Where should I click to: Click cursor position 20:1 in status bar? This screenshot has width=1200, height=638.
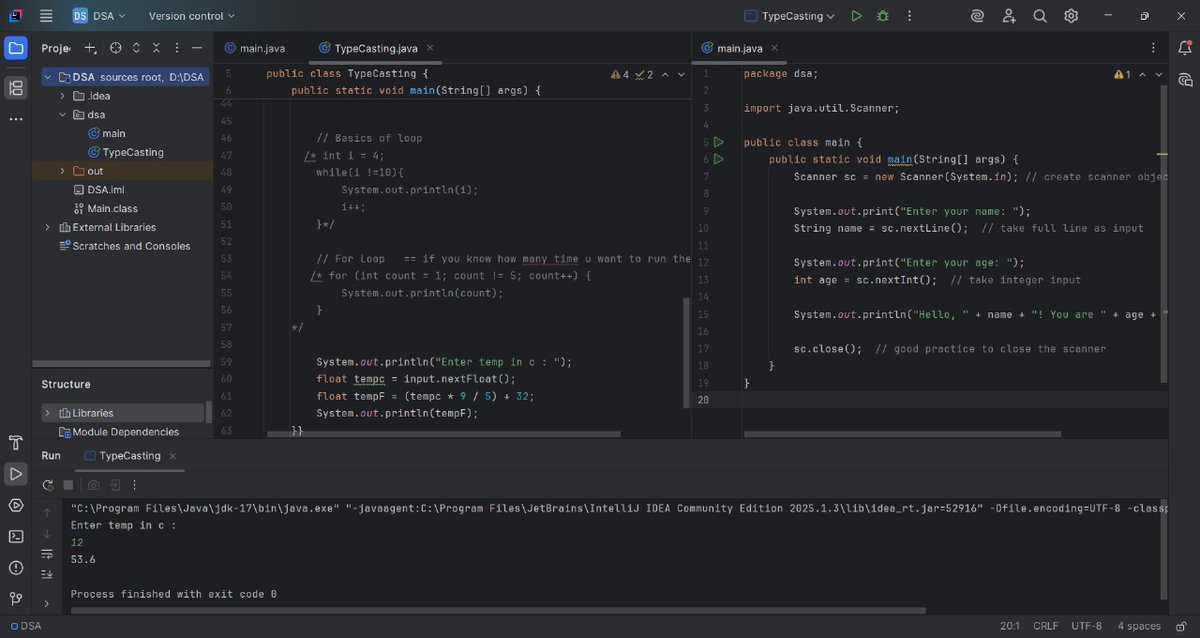1010,626
